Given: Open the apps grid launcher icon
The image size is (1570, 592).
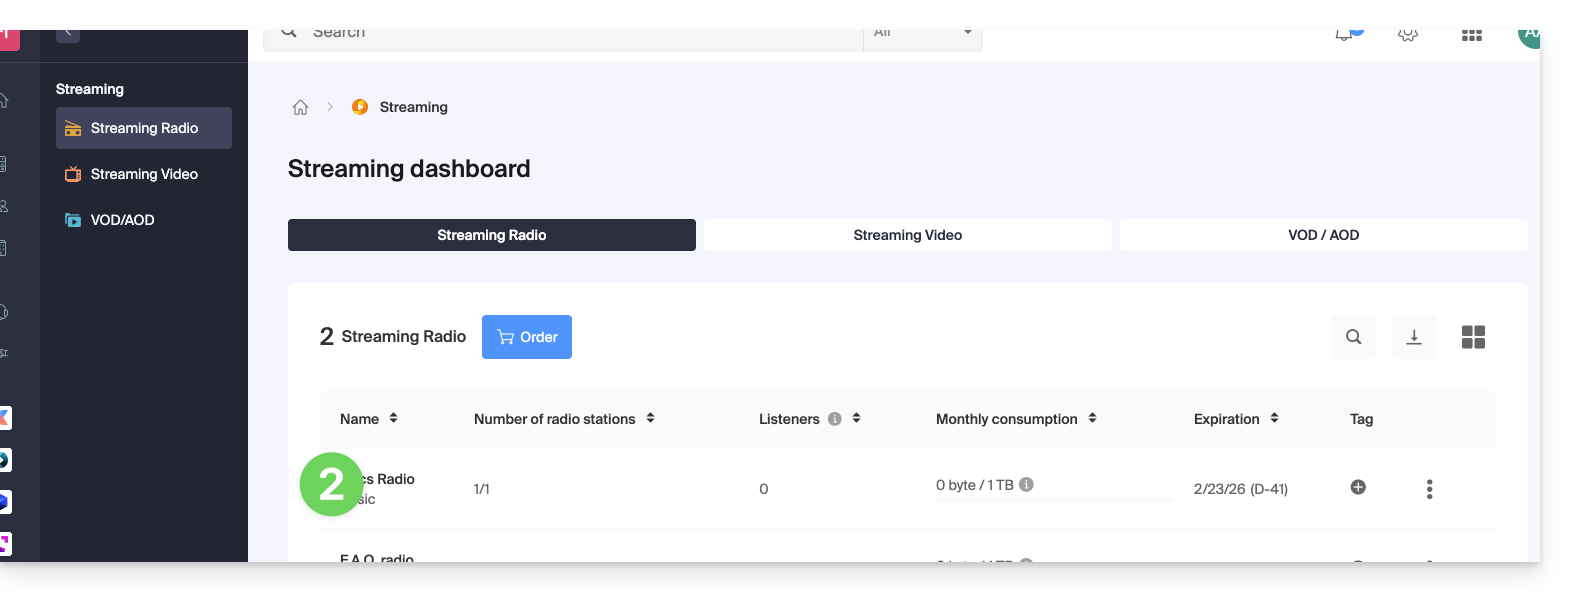Looking at the screenshot, I should click(1471, 35).
